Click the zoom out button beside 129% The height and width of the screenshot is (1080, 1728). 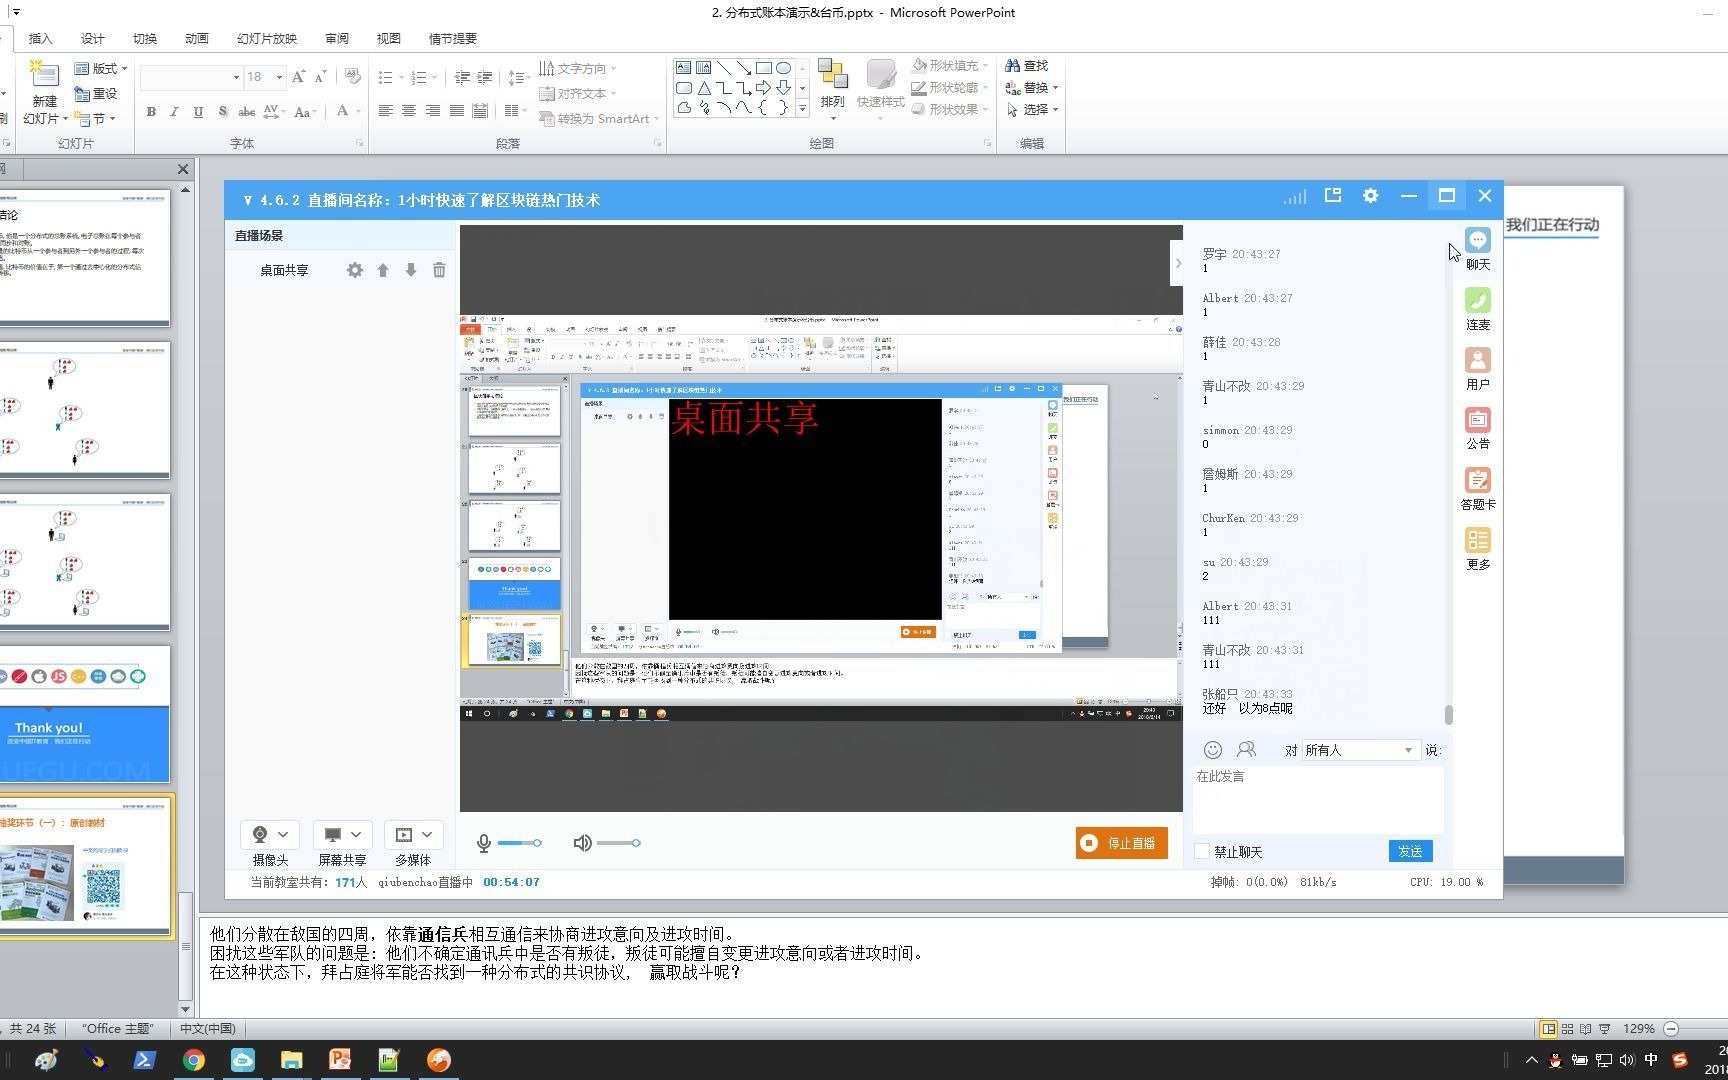pyautogui.click(x=1671, y=1029)
